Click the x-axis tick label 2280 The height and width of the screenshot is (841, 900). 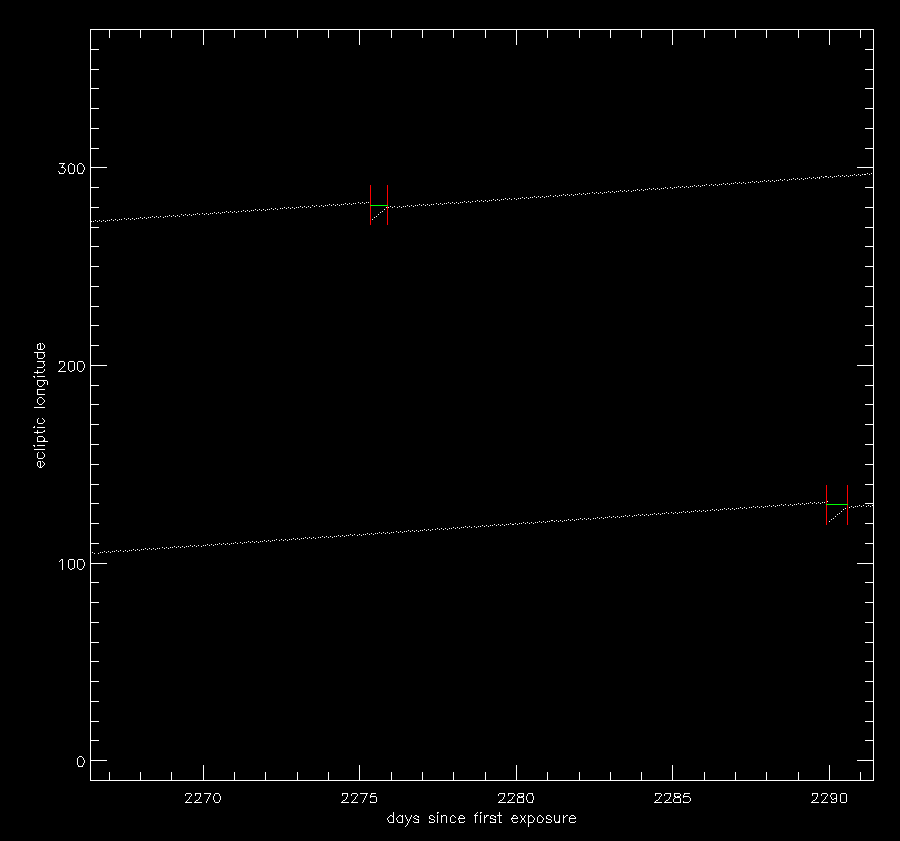(x=516, y=799)
